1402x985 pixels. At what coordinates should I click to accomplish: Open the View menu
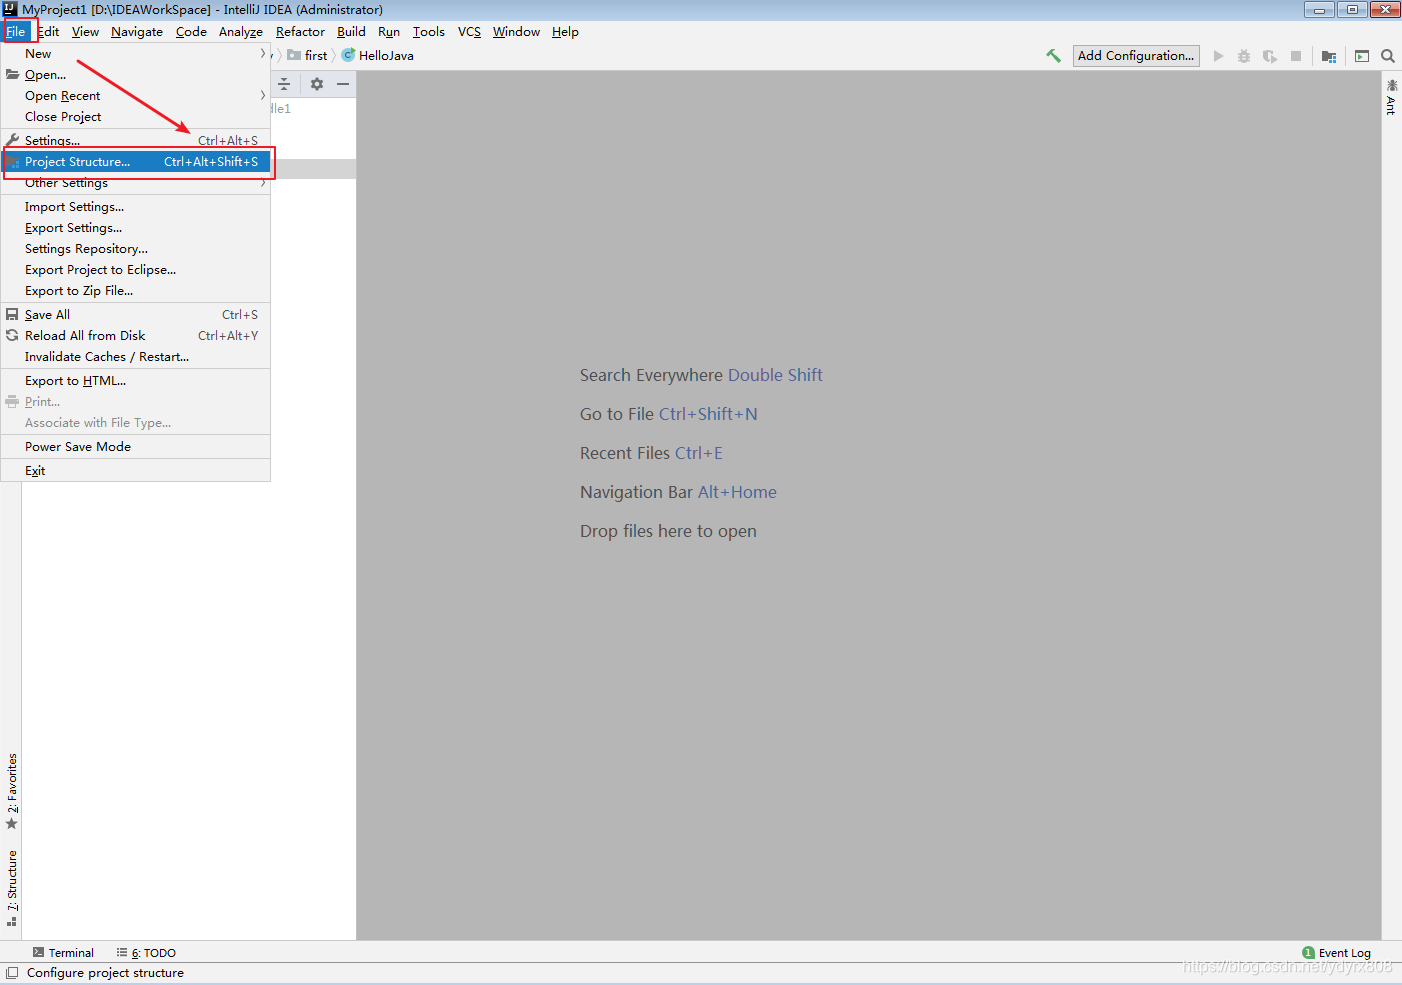point(85,32)
